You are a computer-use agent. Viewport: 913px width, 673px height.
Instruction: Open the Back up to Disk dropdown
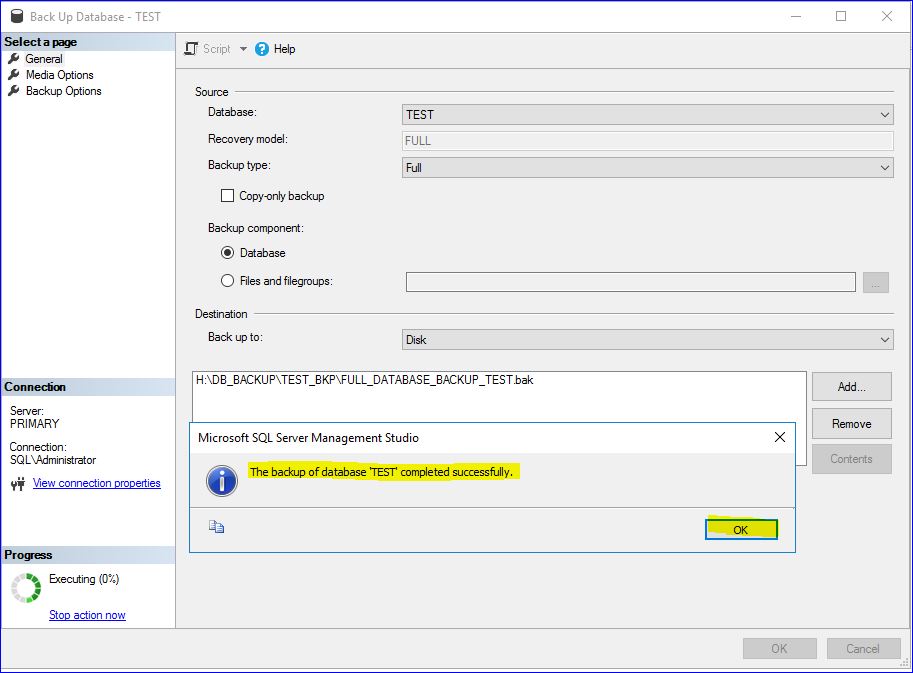[x=647, y=340]
